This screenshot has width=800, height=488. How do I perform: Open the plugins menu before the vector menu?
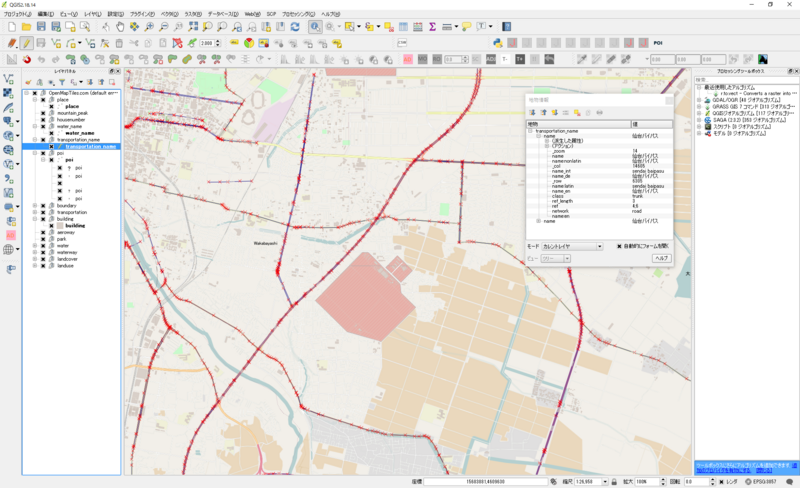point(142,14)
